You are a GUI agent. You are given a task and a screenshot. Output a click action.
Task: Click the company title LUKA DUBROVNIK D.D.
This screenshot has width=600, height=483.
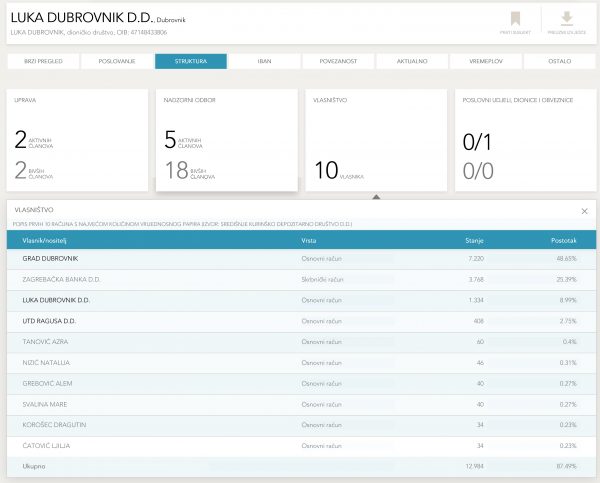pyautogui.click(x=82, y=18)
